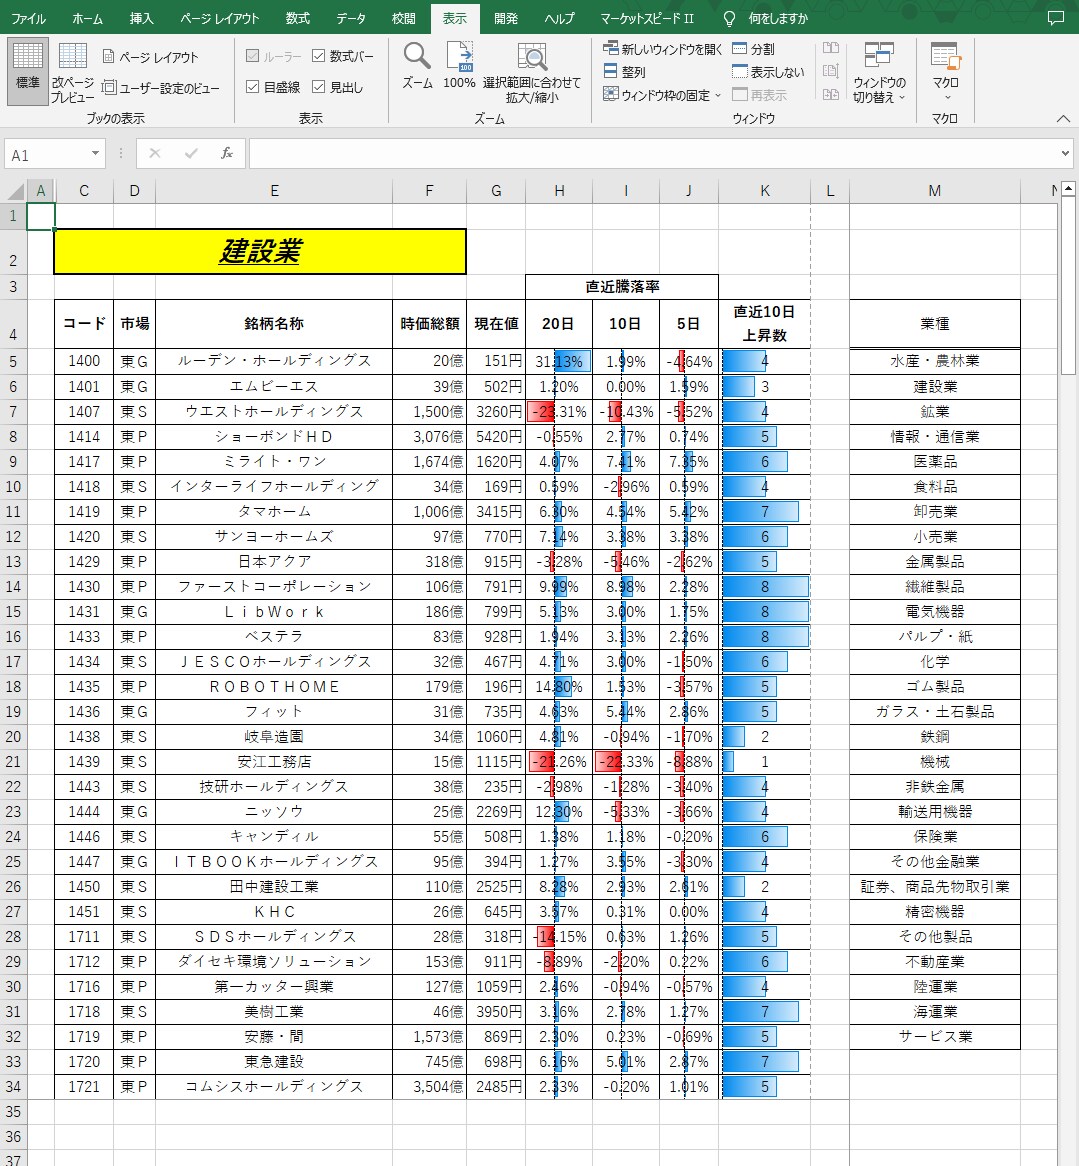This screenshot has width=1079, height=1166.
Task: Open the 校閲 tab
Action: pos(404,19)
